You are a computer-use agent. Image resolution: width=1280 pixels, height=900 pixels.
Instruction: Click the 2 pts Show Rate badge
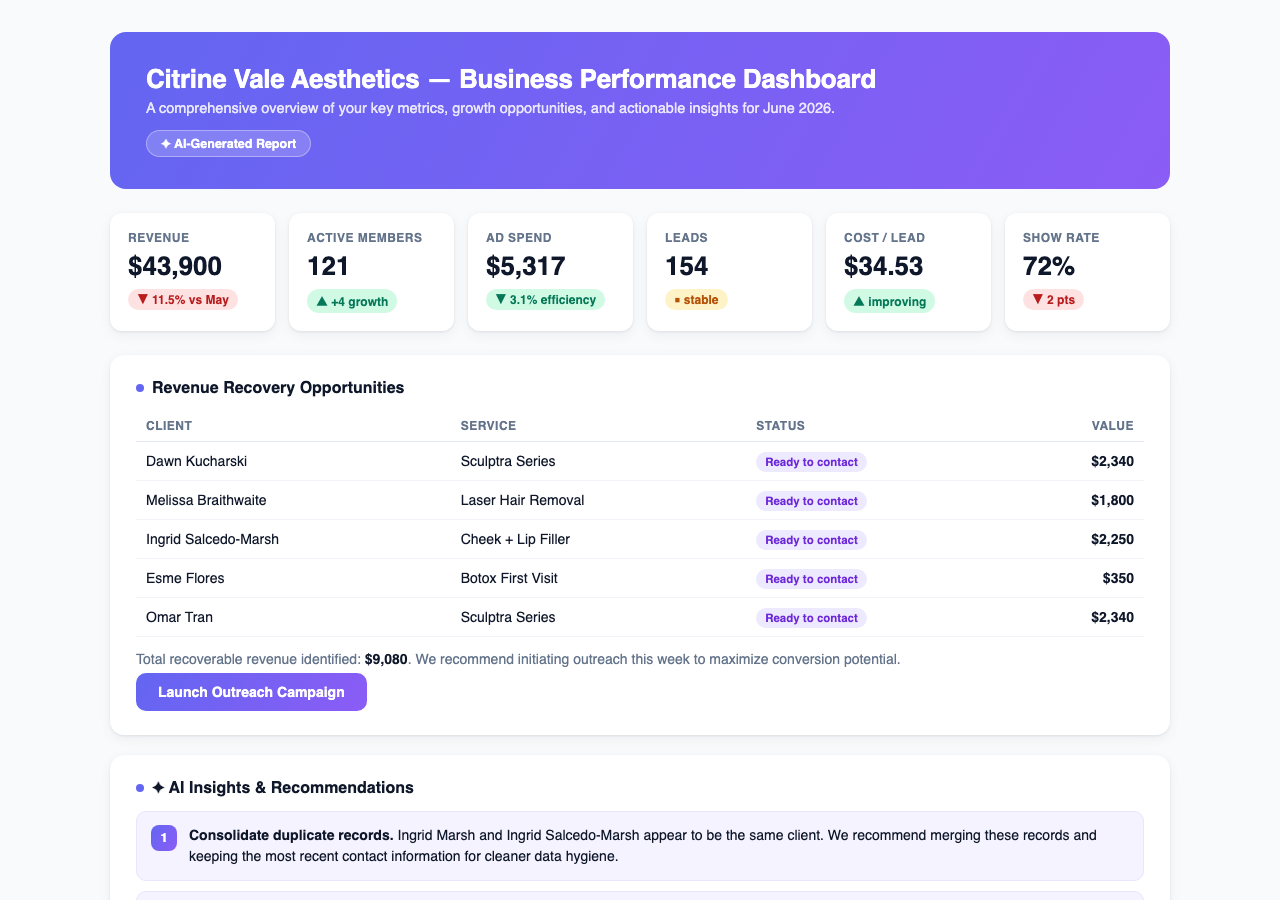[1053, 300]
